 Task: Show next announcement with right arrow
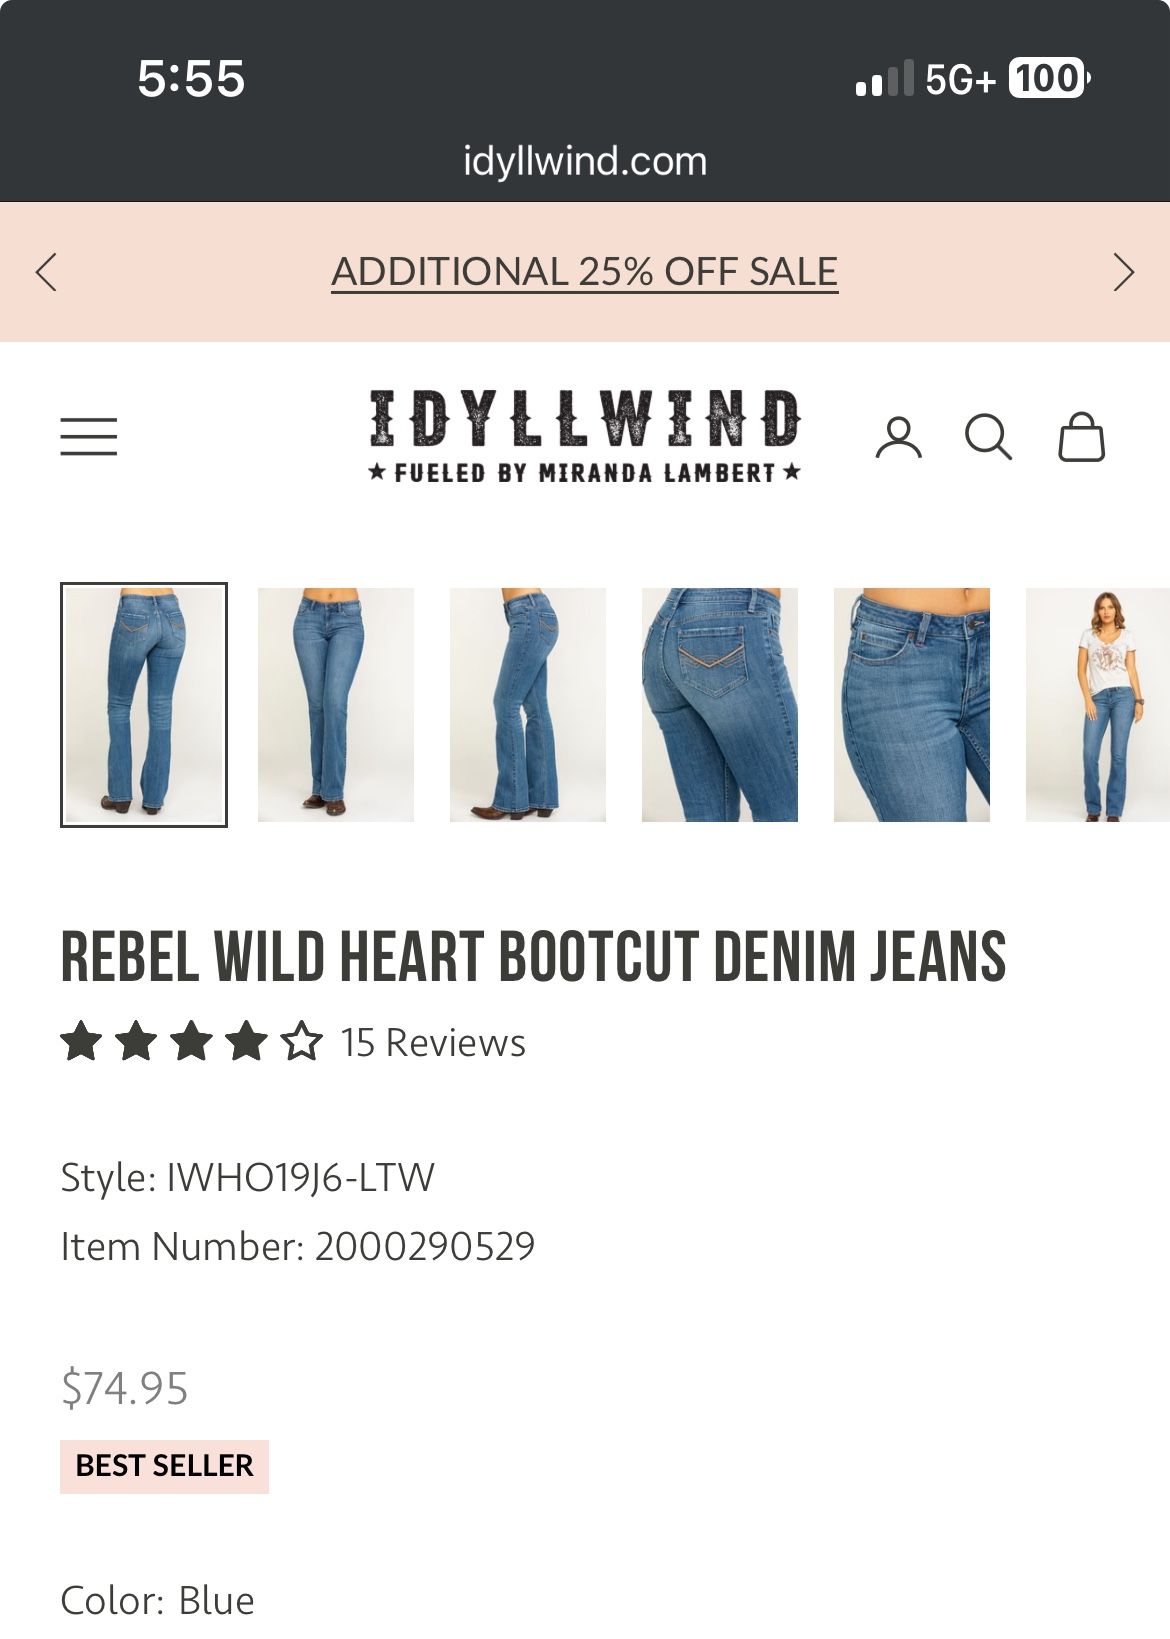pos(1124,272)
